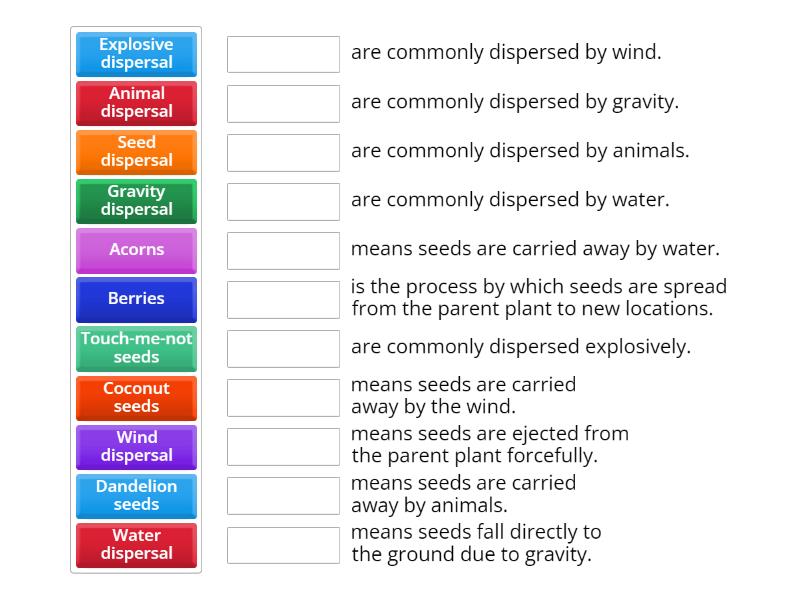Select the Explosive dispersal tile
Screen dimensions: 800x600
point(136,53)
